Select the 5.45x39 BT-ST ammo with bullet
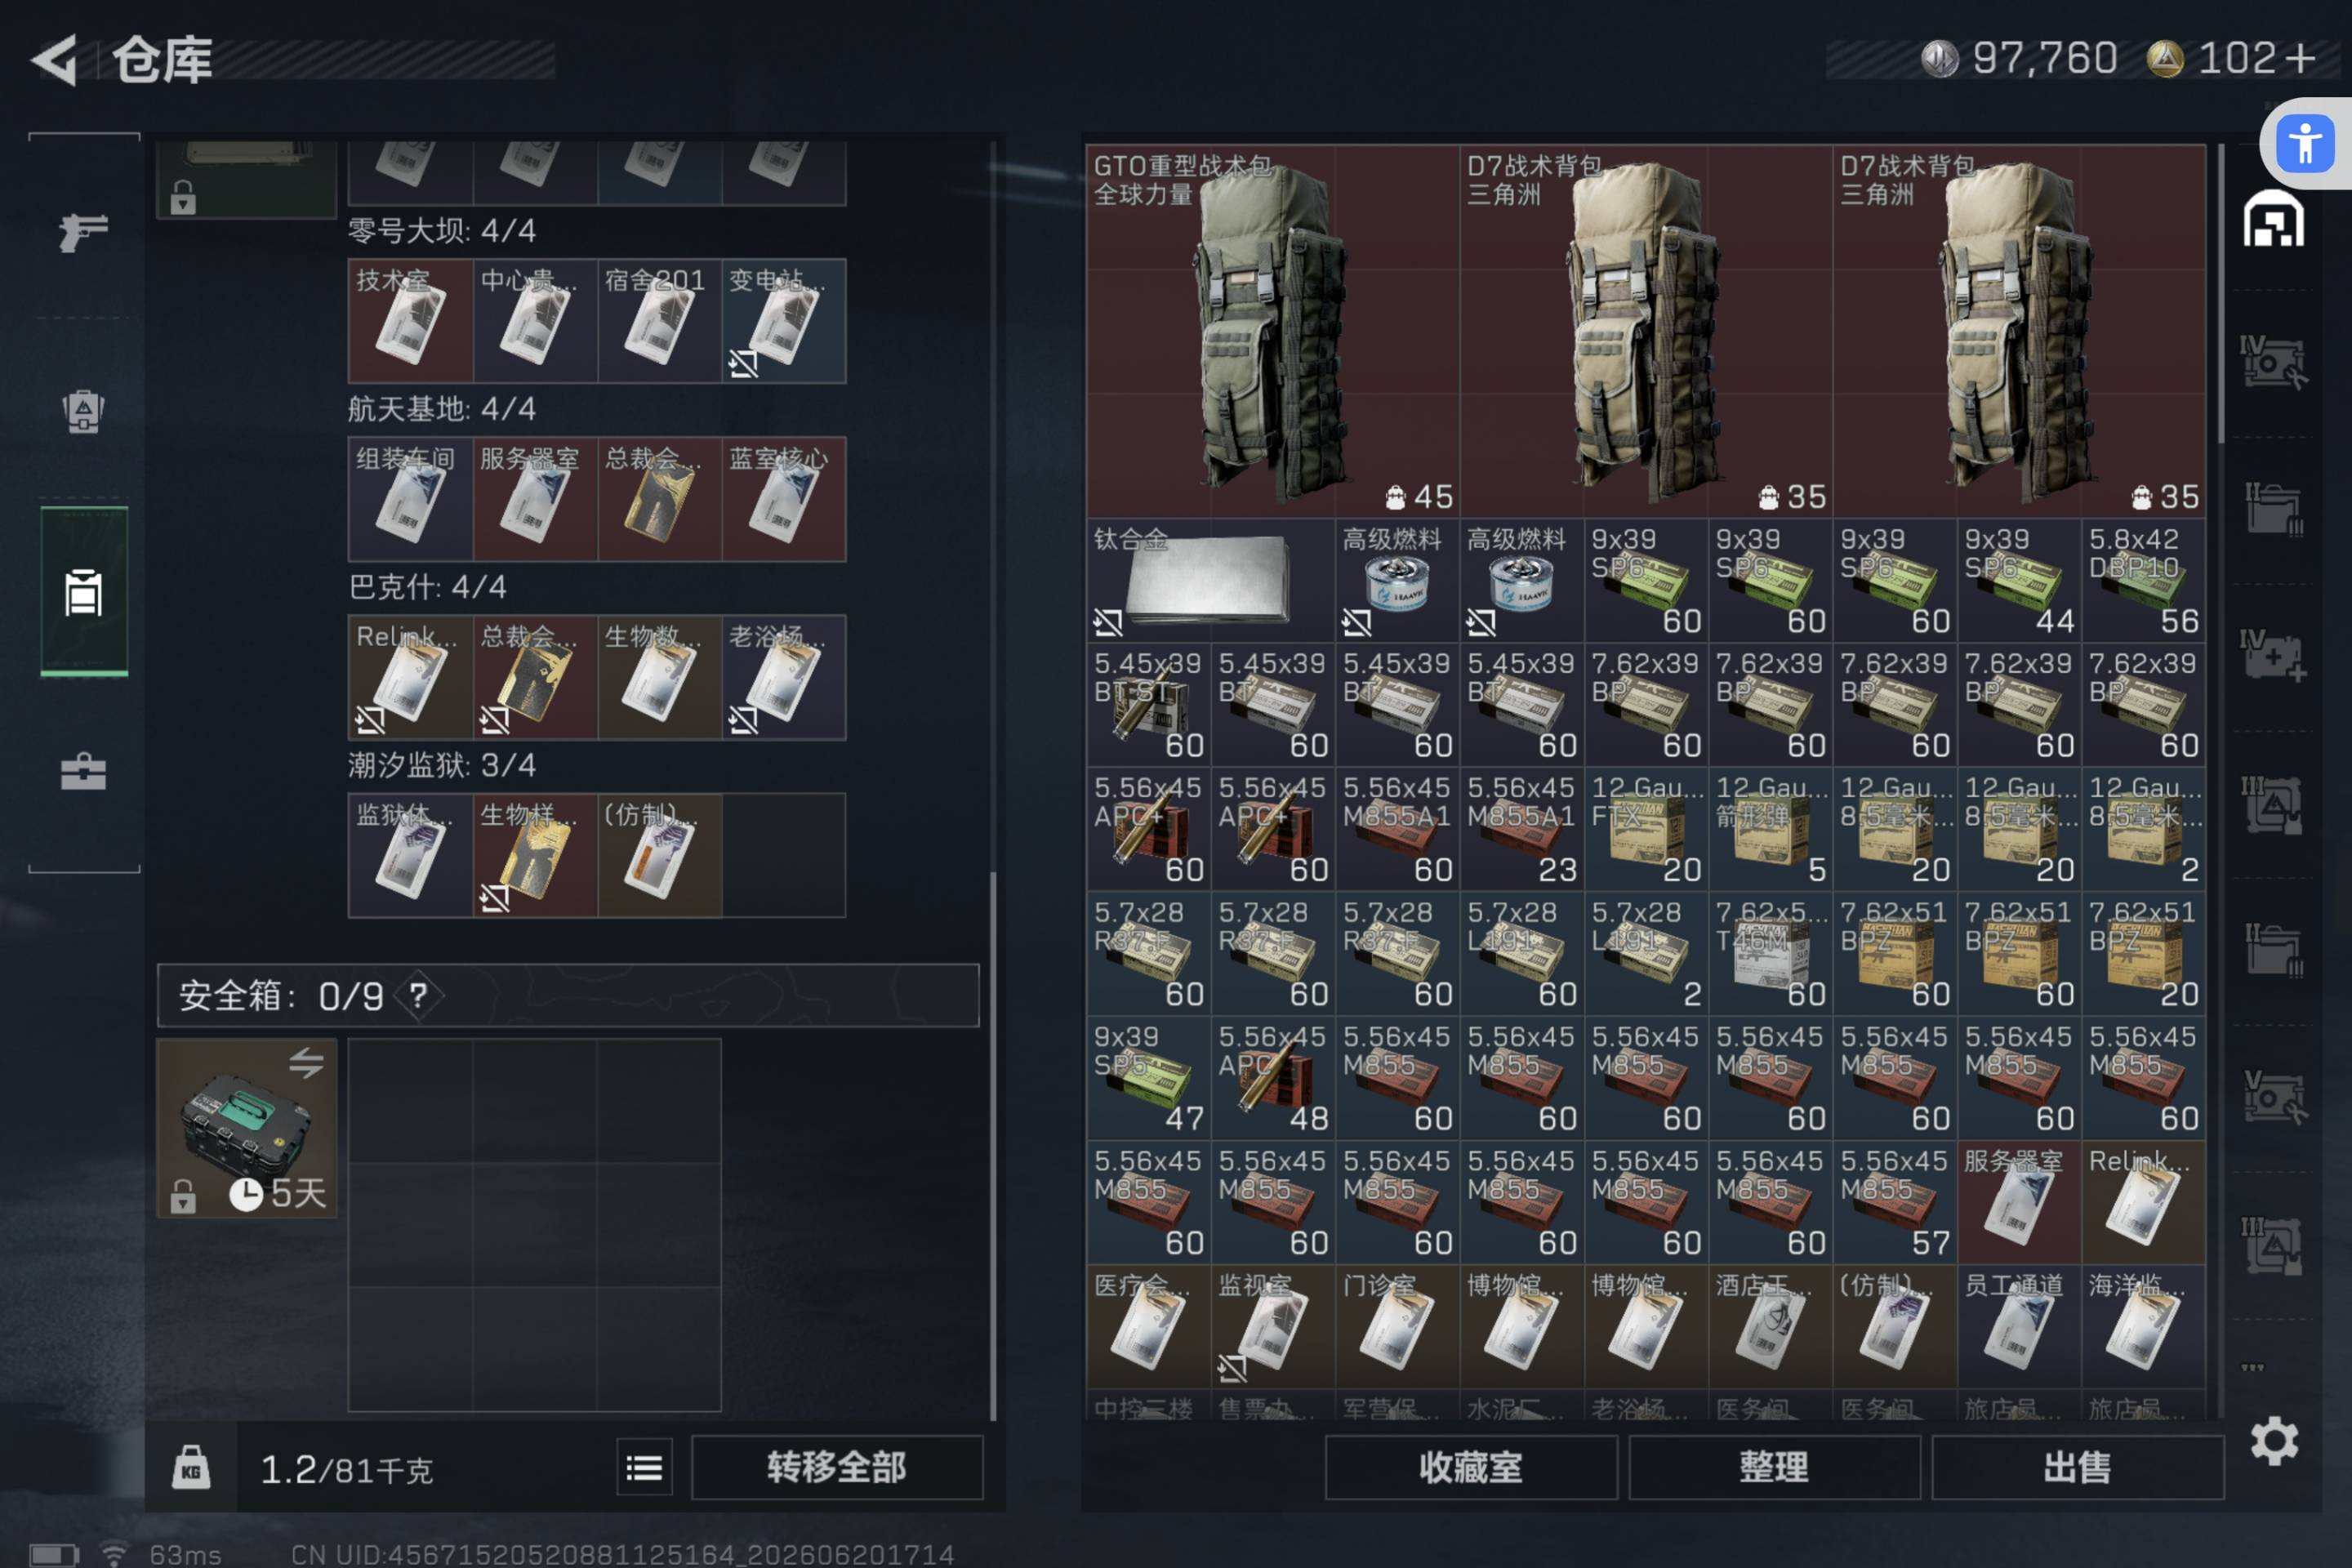This screenshot has width=2352, height=1568. [x=1149, y=705]
